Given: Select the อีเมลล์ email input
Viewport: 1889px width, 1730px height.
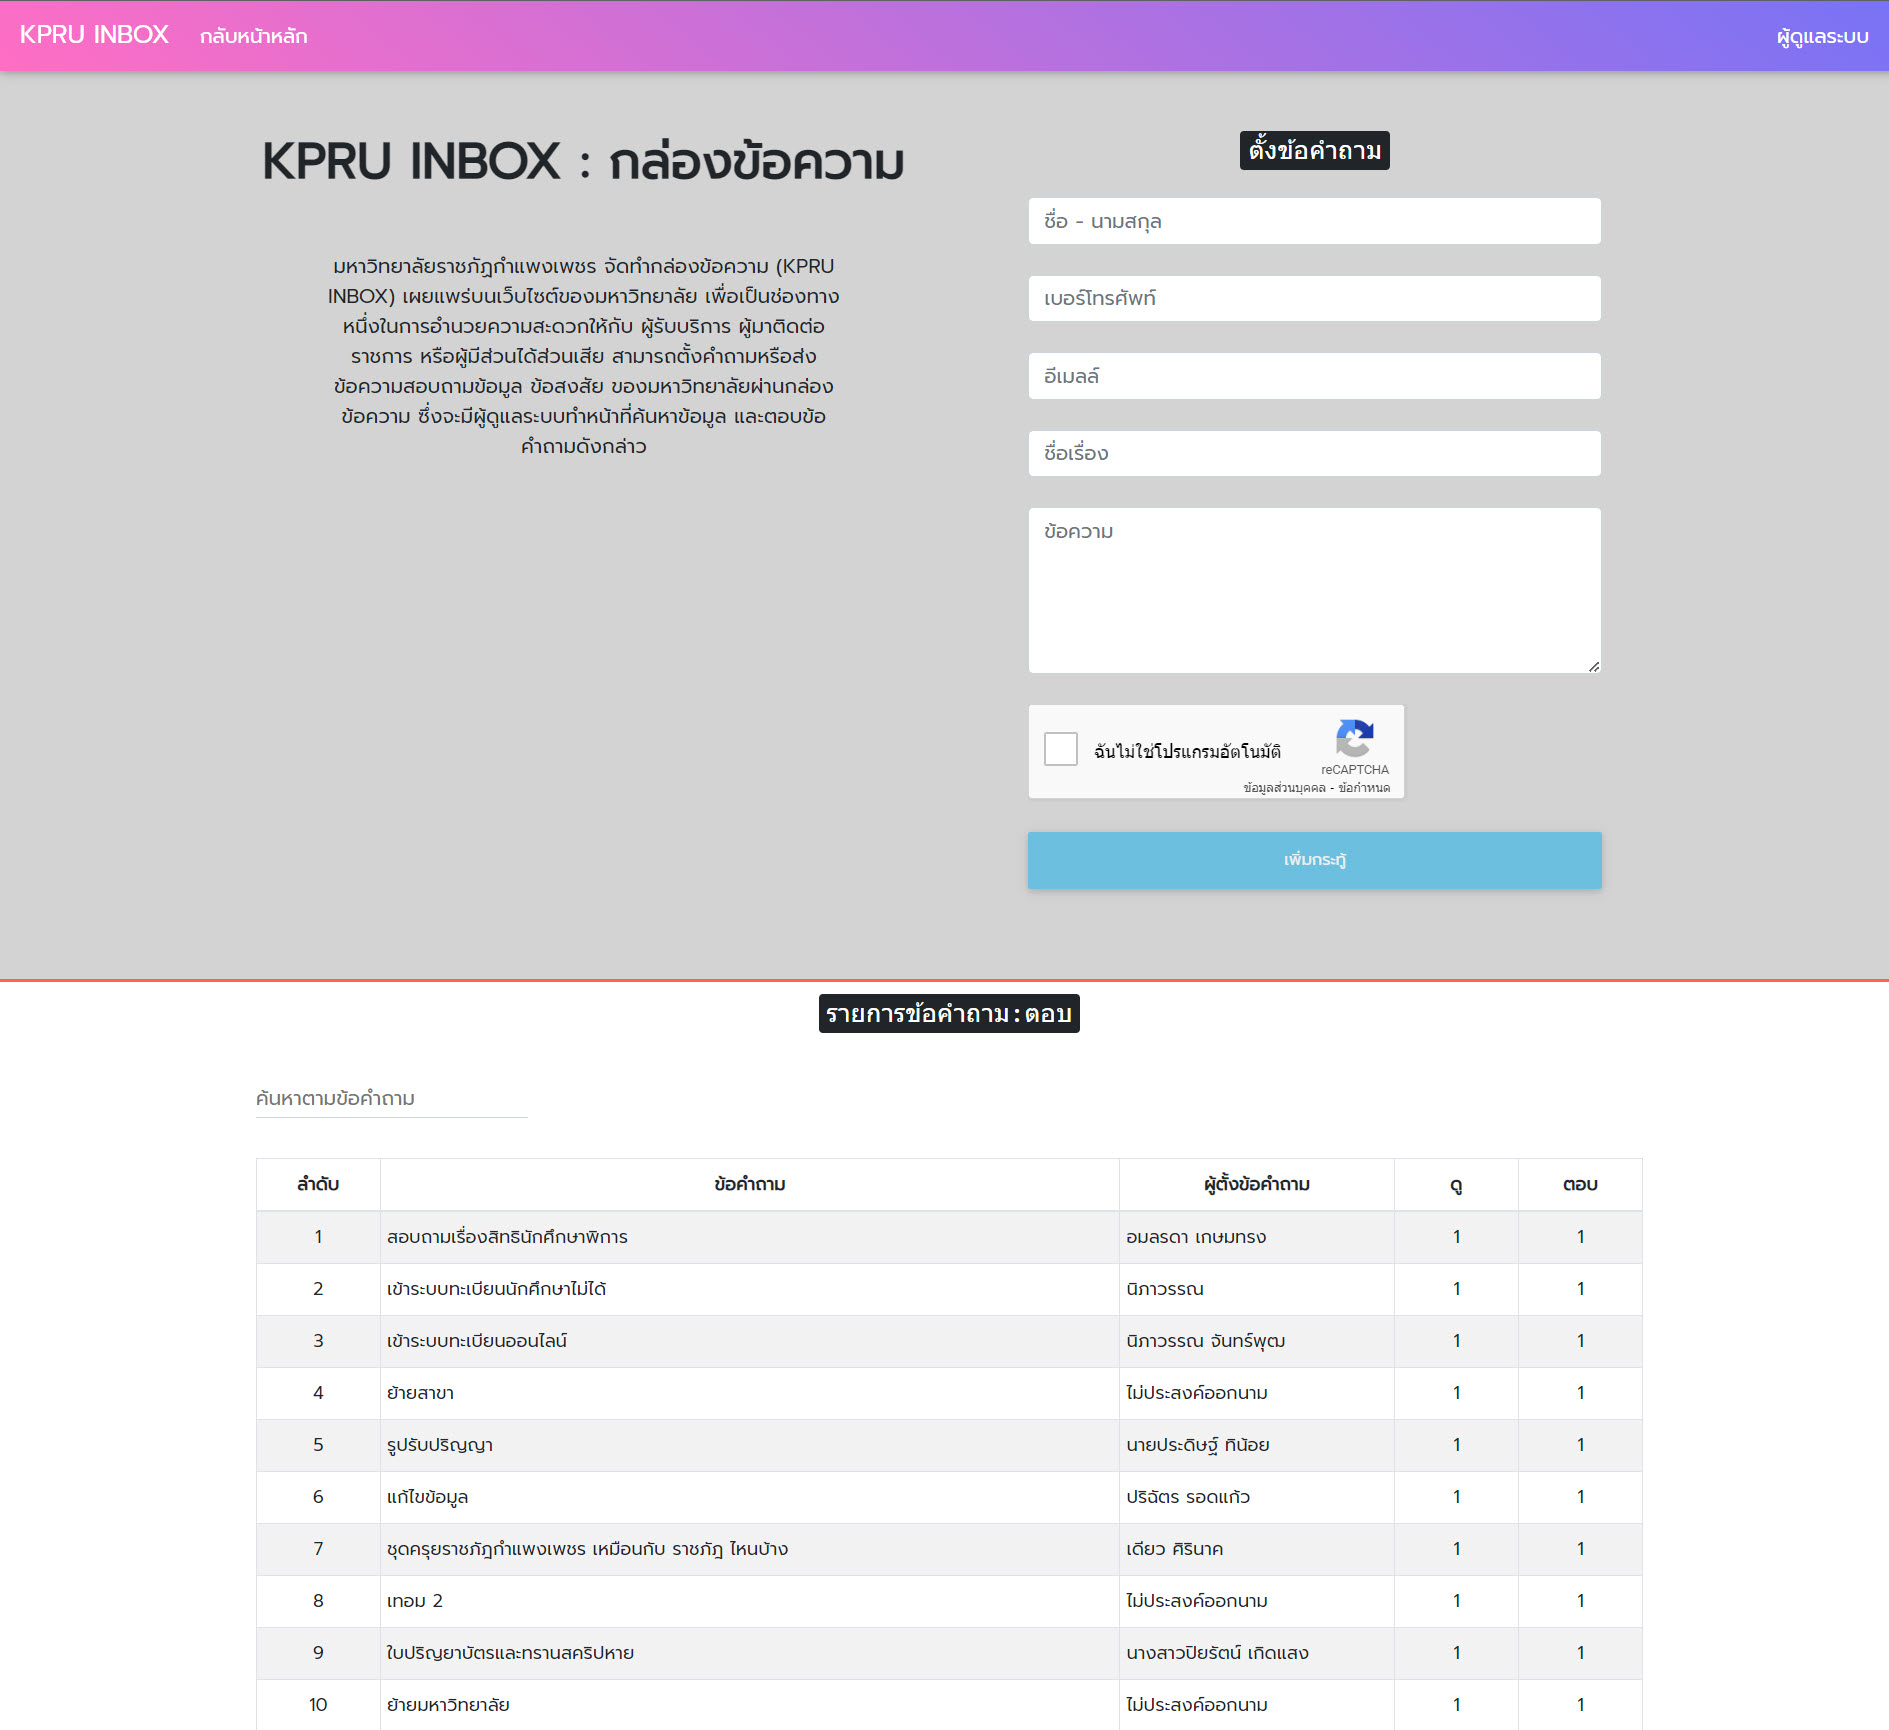Looking at the screenshot, I should 1314,376.
